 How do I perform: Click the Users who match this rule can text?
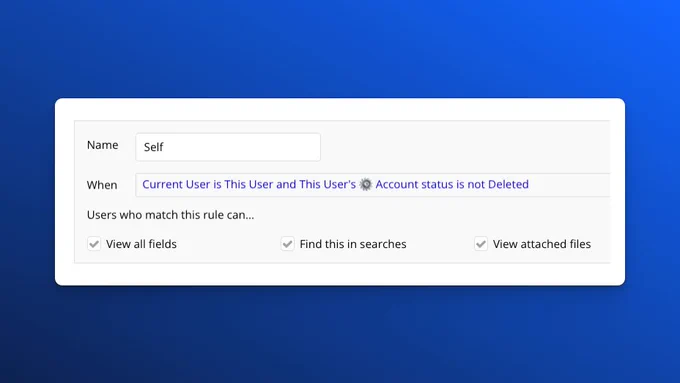pos(170,215)
